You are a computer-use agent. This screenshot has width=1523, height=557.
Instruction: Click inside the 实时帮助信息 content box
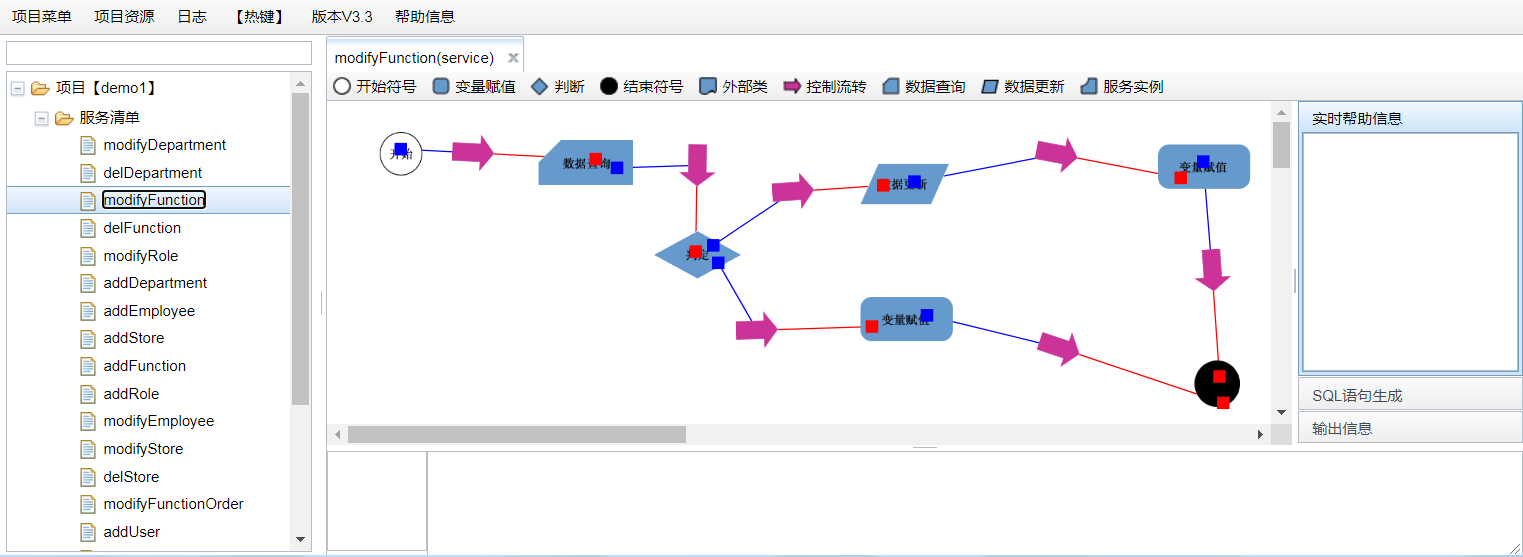(x=1410, y=252)
